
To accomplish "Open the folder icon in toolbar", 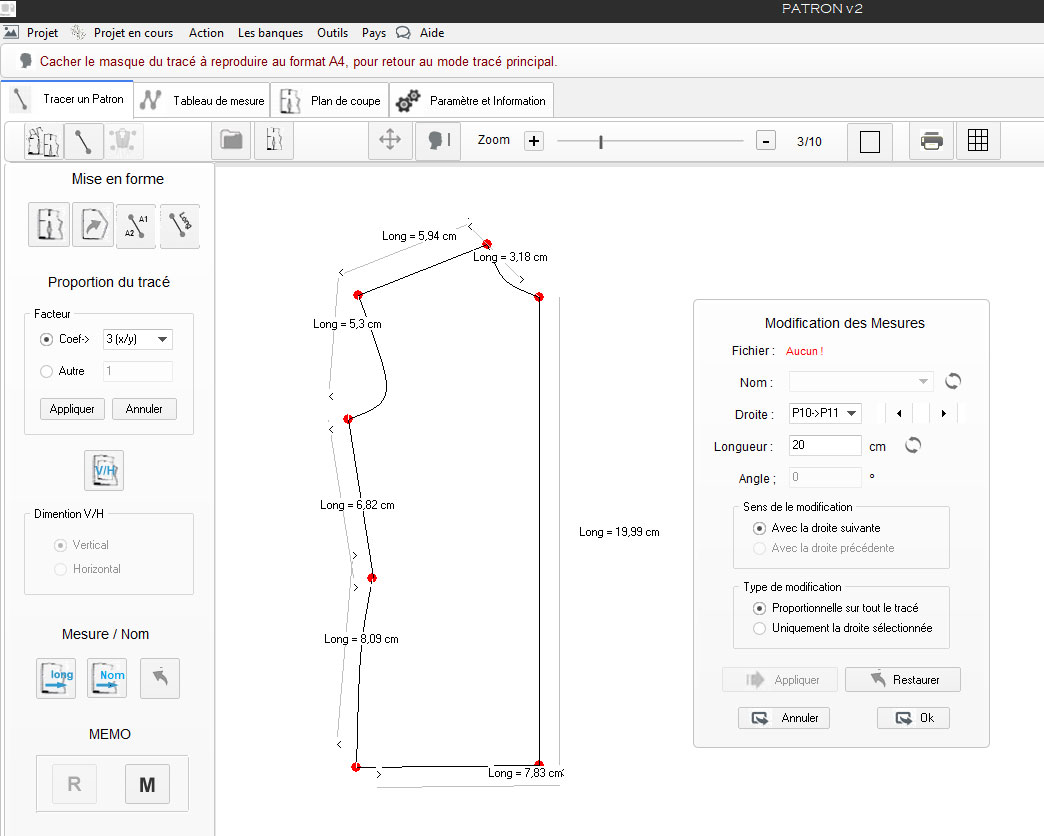I will click(232, 141).
